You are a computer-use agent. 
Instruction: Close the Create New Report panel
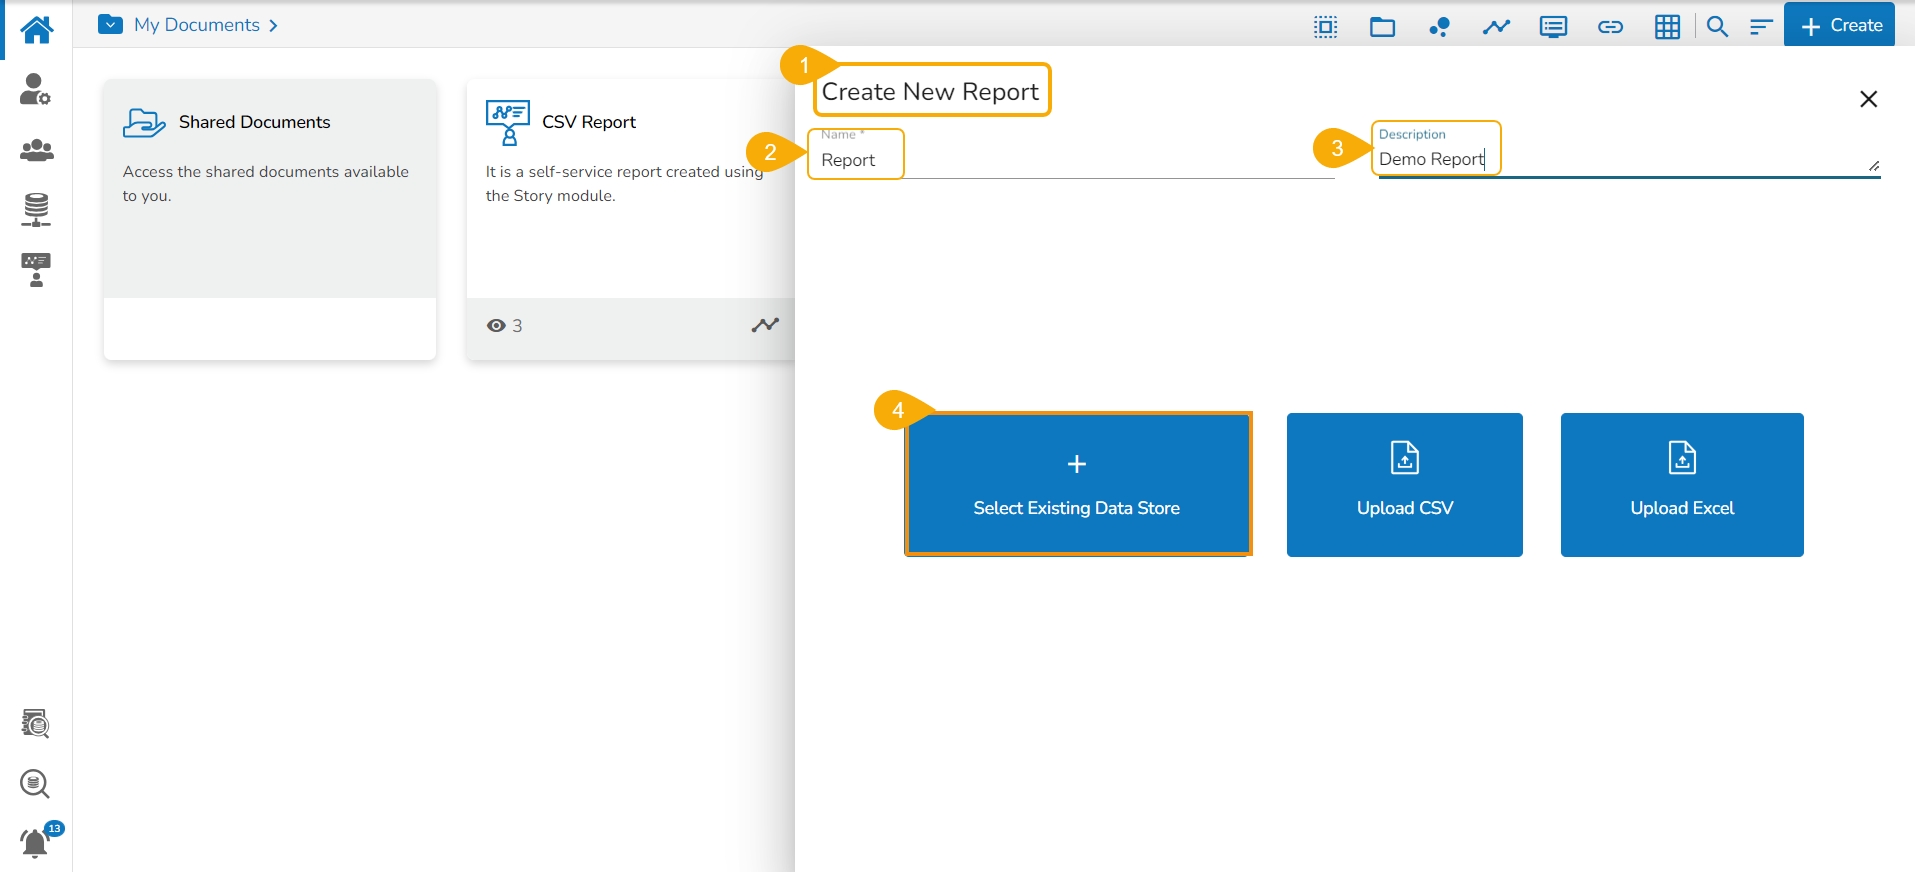coord(1868,99)
